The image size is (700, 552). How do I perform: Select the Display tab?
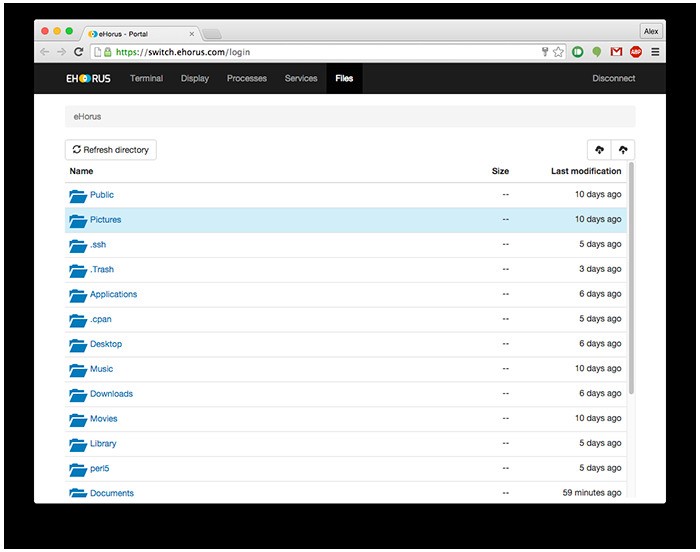(x=195, y=78)
